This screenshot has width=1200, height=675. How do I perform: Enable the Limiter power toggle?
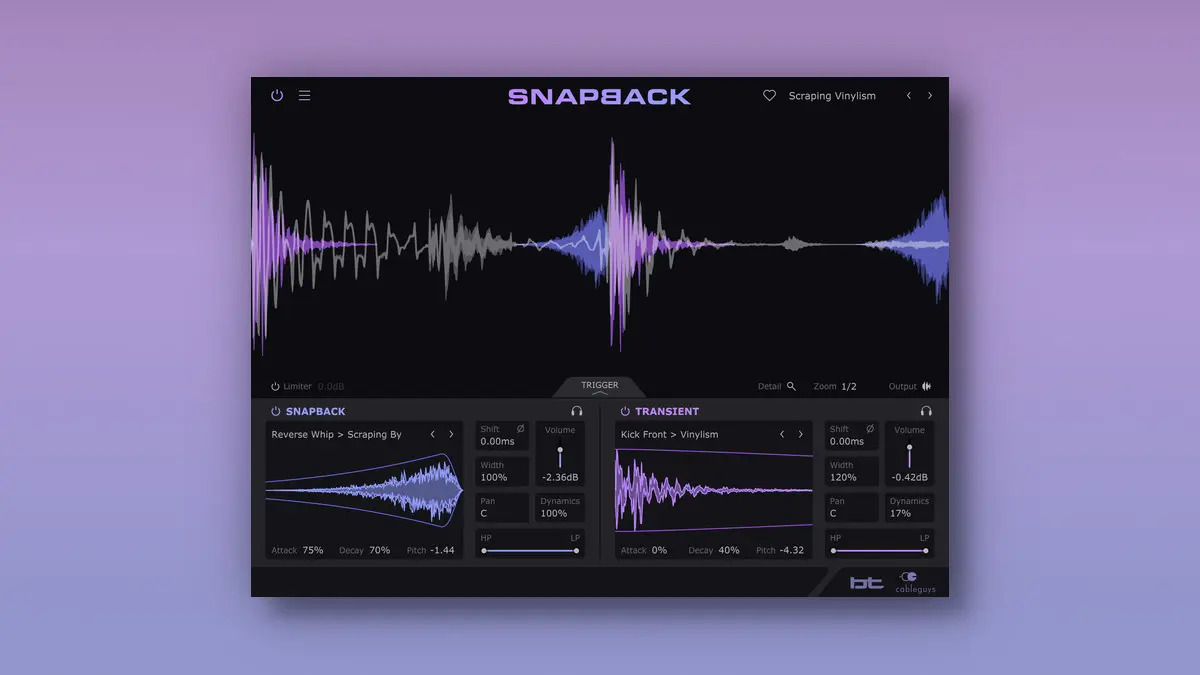(275, 386)
